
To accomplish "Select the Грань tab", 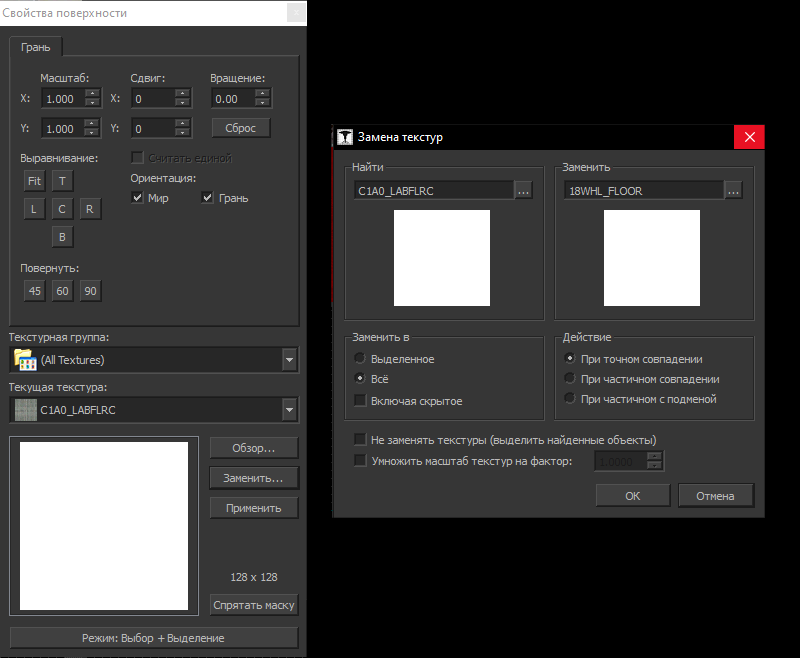I will pos(36,47).
